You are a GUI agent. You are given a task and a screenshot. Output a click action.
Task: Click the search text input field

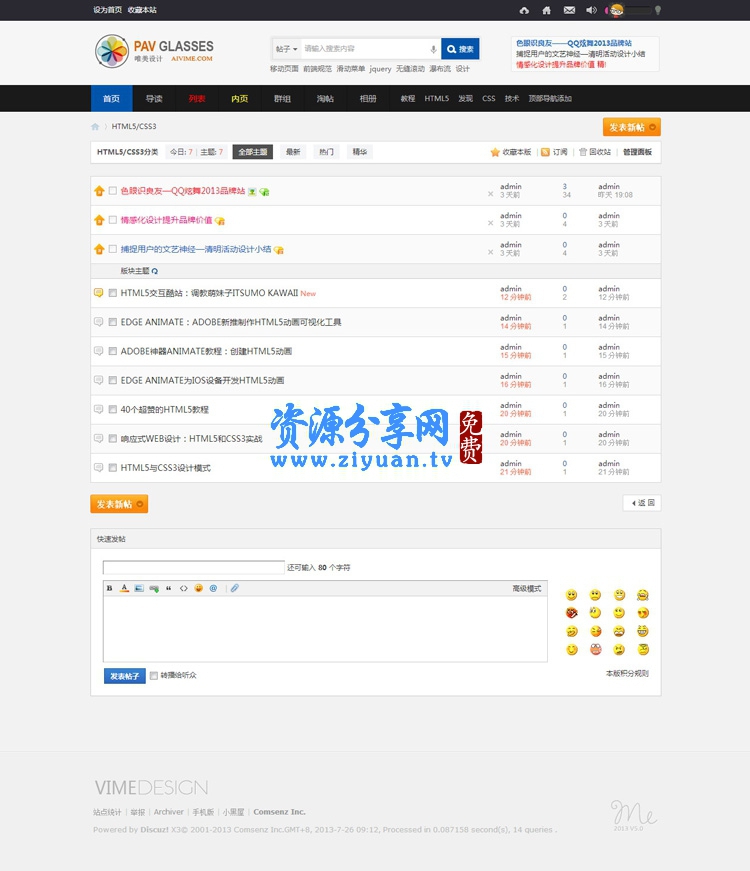tap(366, 49)
